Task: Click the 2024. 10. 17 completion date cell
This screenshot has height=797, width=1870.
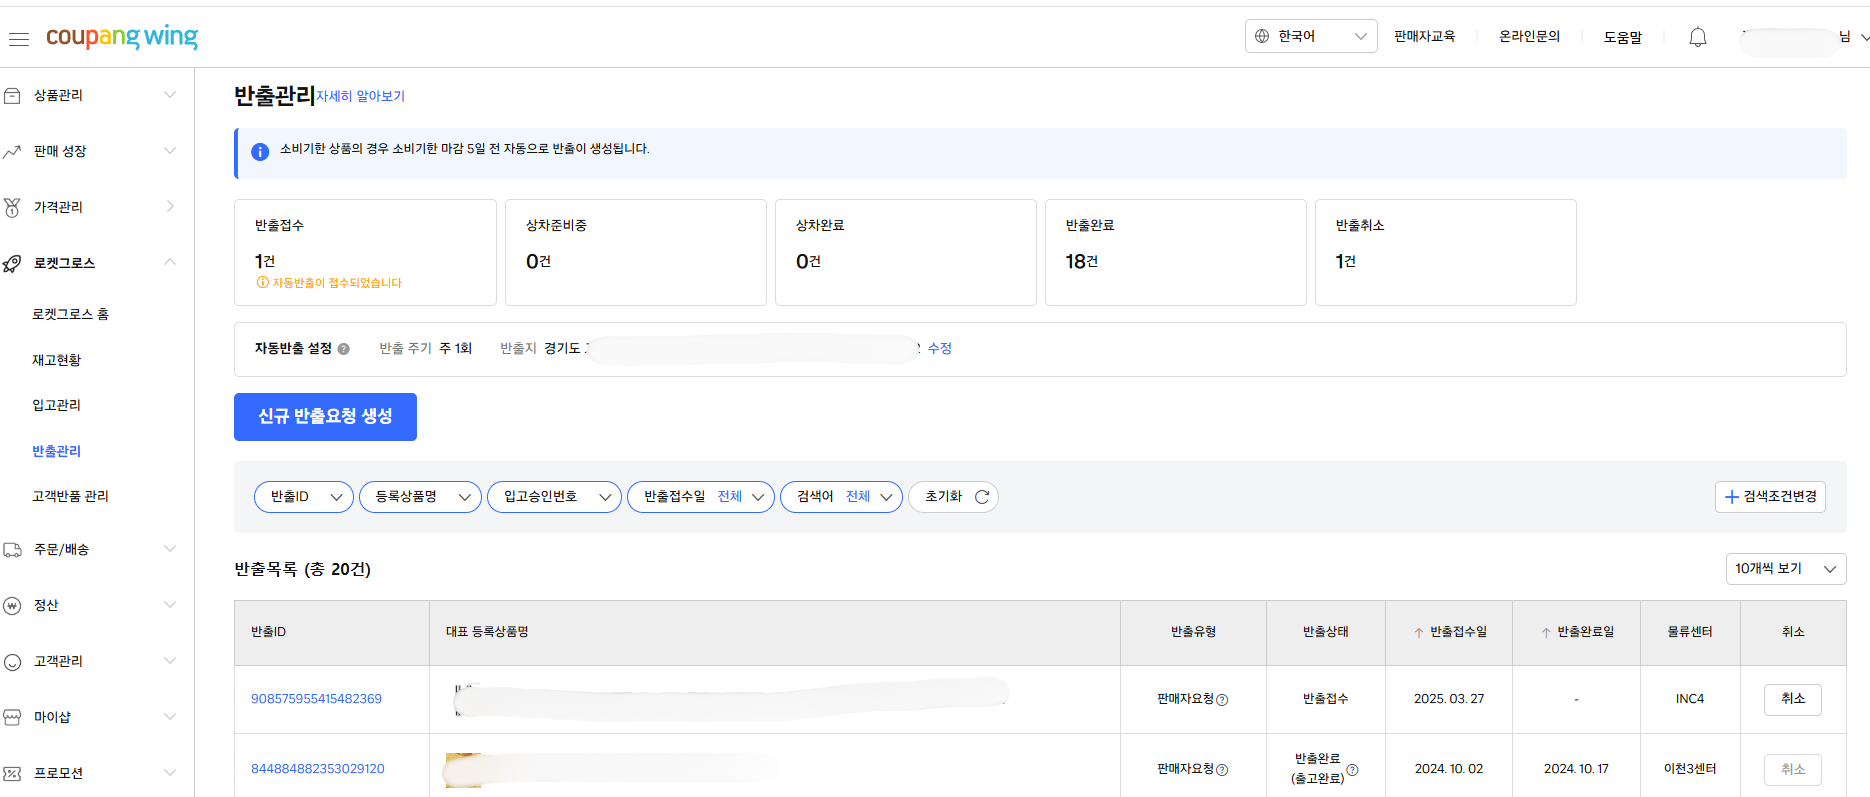Action: 1576,769
